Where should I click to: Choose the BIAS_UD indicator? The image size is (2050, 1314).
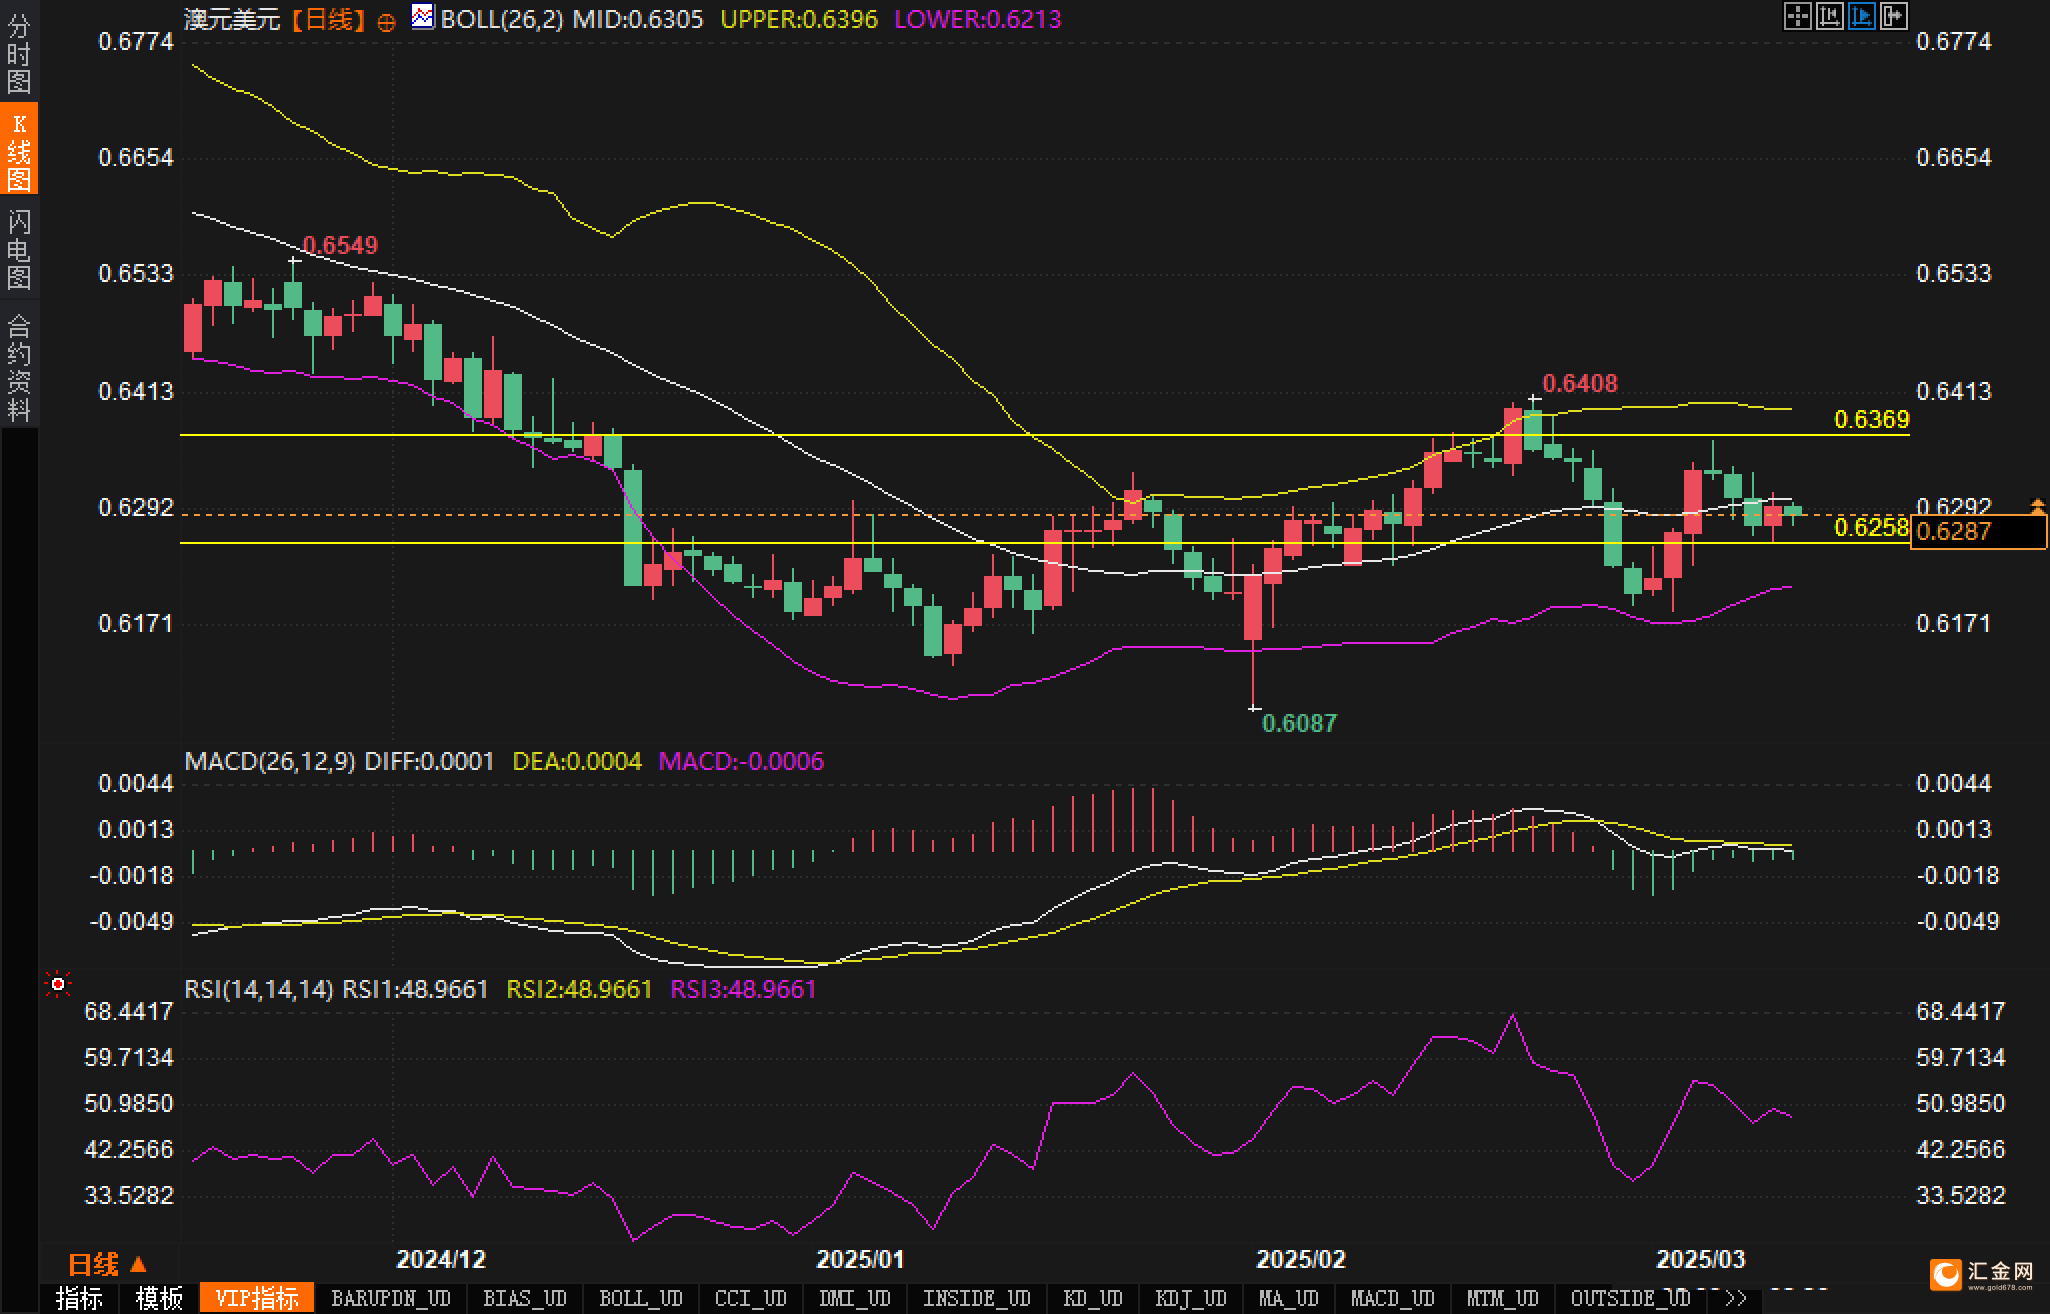(x=524, y=1298)
